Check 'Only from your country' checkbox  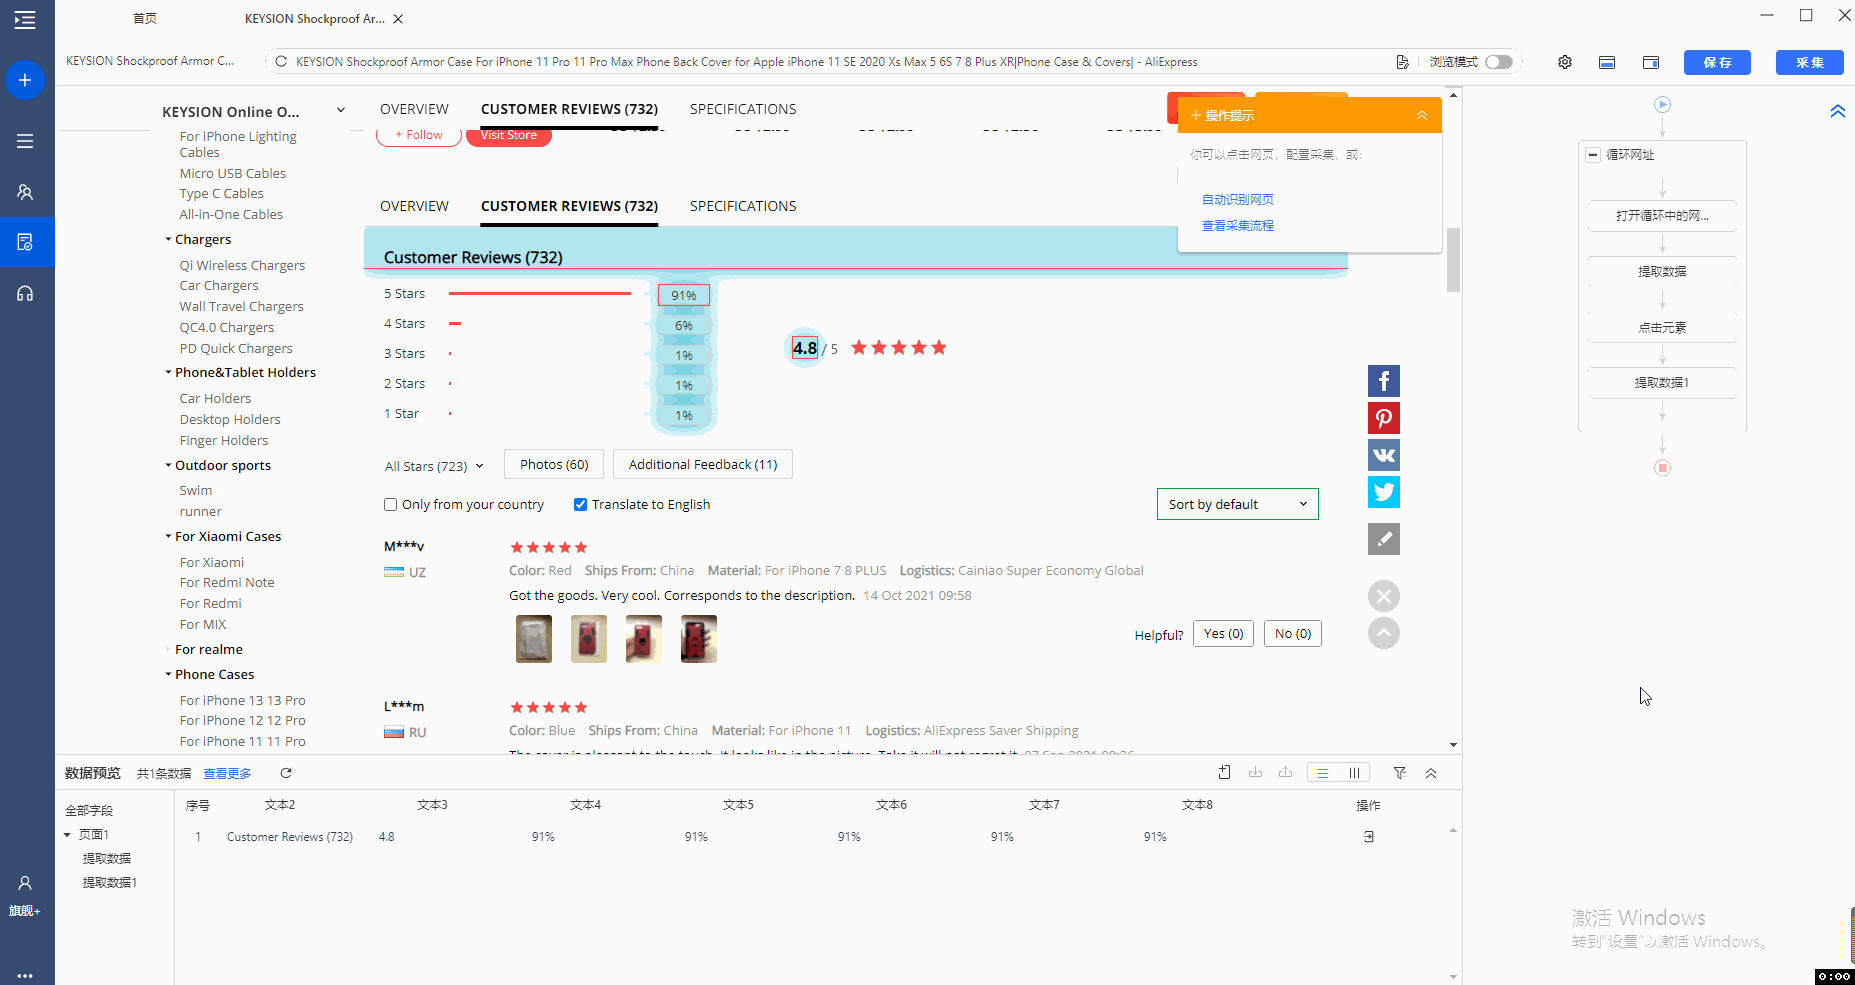click(x=391, y=505)
